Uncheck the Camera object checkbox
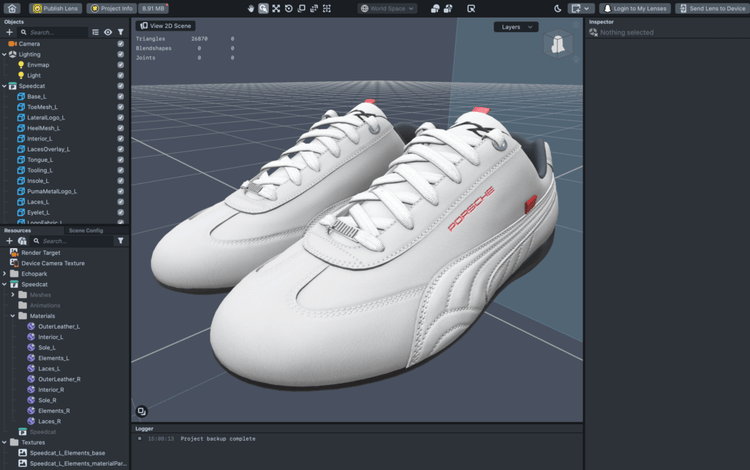The height and width of the screenshot is (470, 750). pyautogui.click(x=120, y=44)
